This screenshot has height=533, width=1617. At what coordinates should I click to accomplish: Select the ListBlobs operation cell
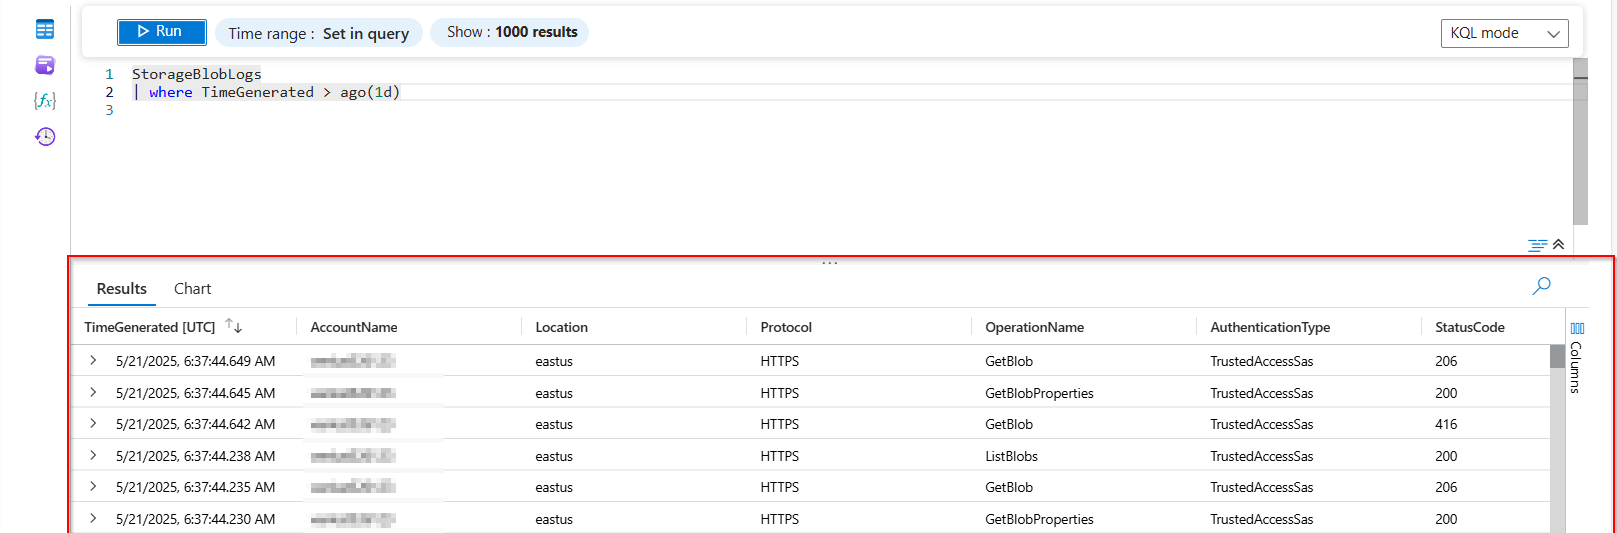(1011, 456)
